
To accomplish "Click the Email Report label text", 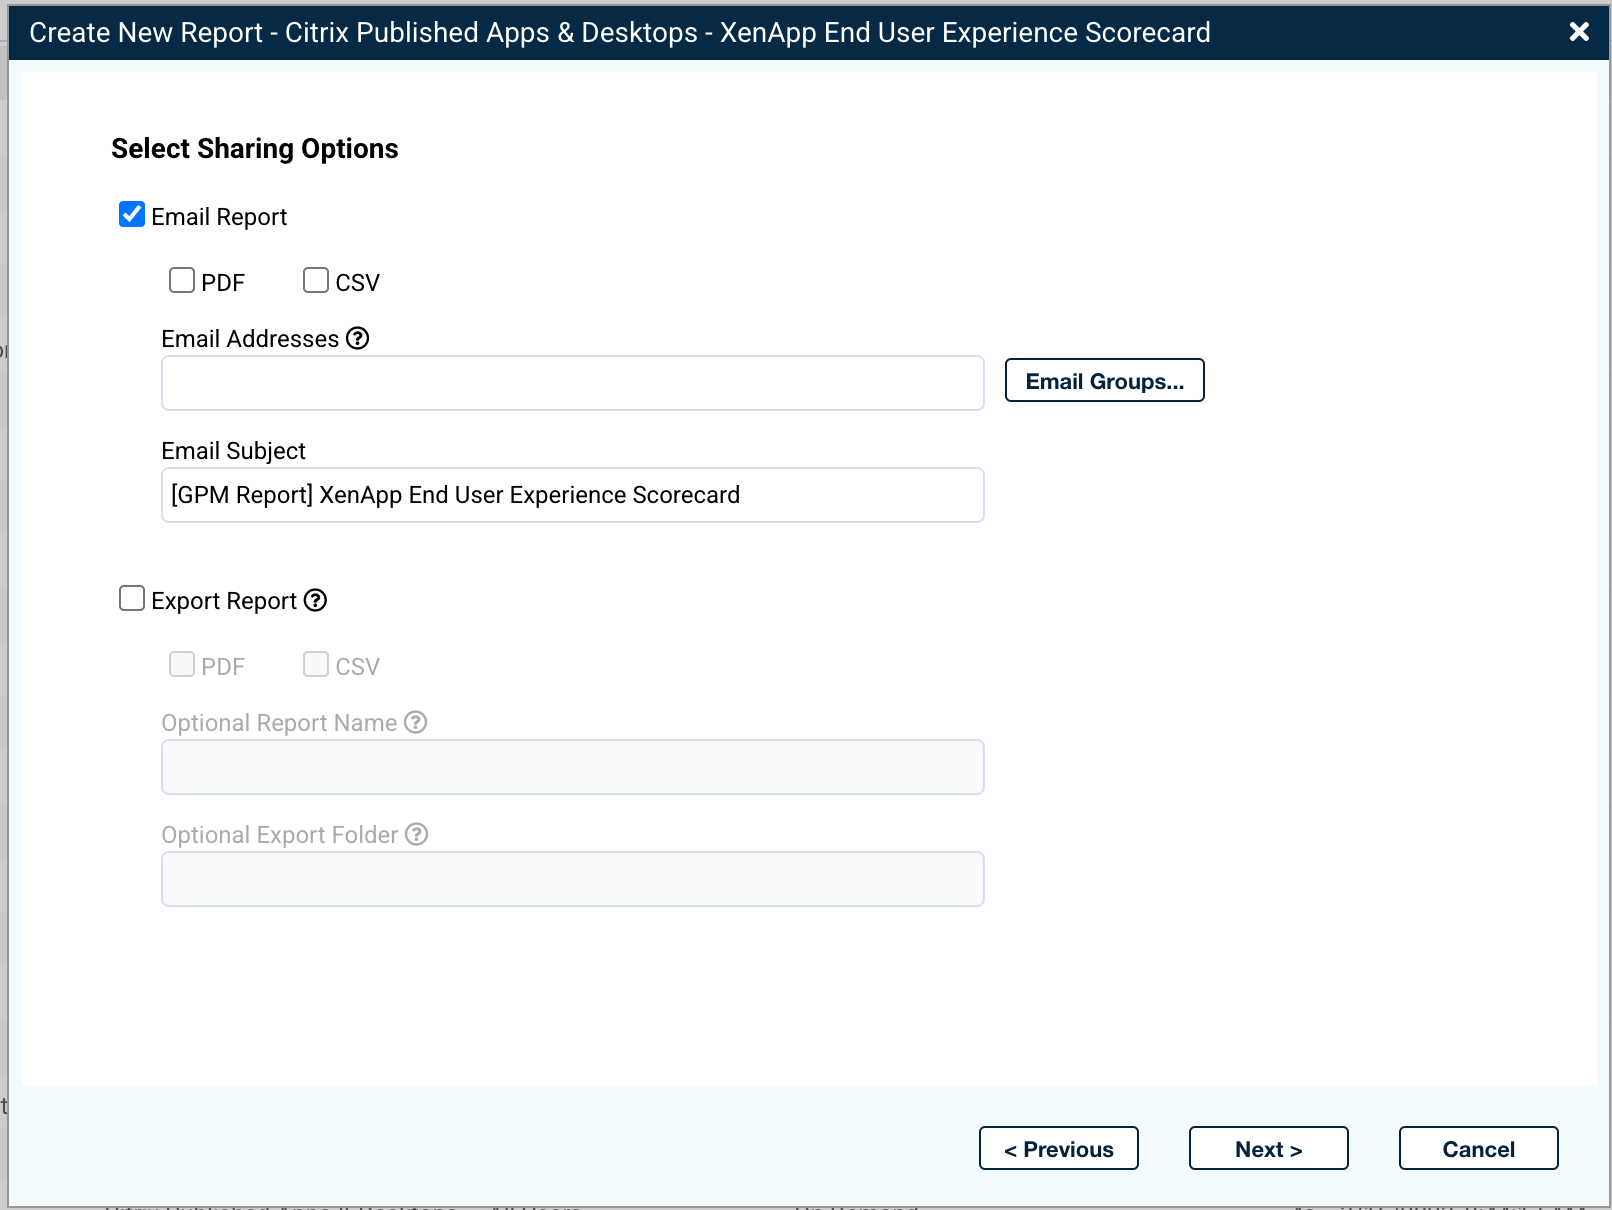I will click(219, 217).
